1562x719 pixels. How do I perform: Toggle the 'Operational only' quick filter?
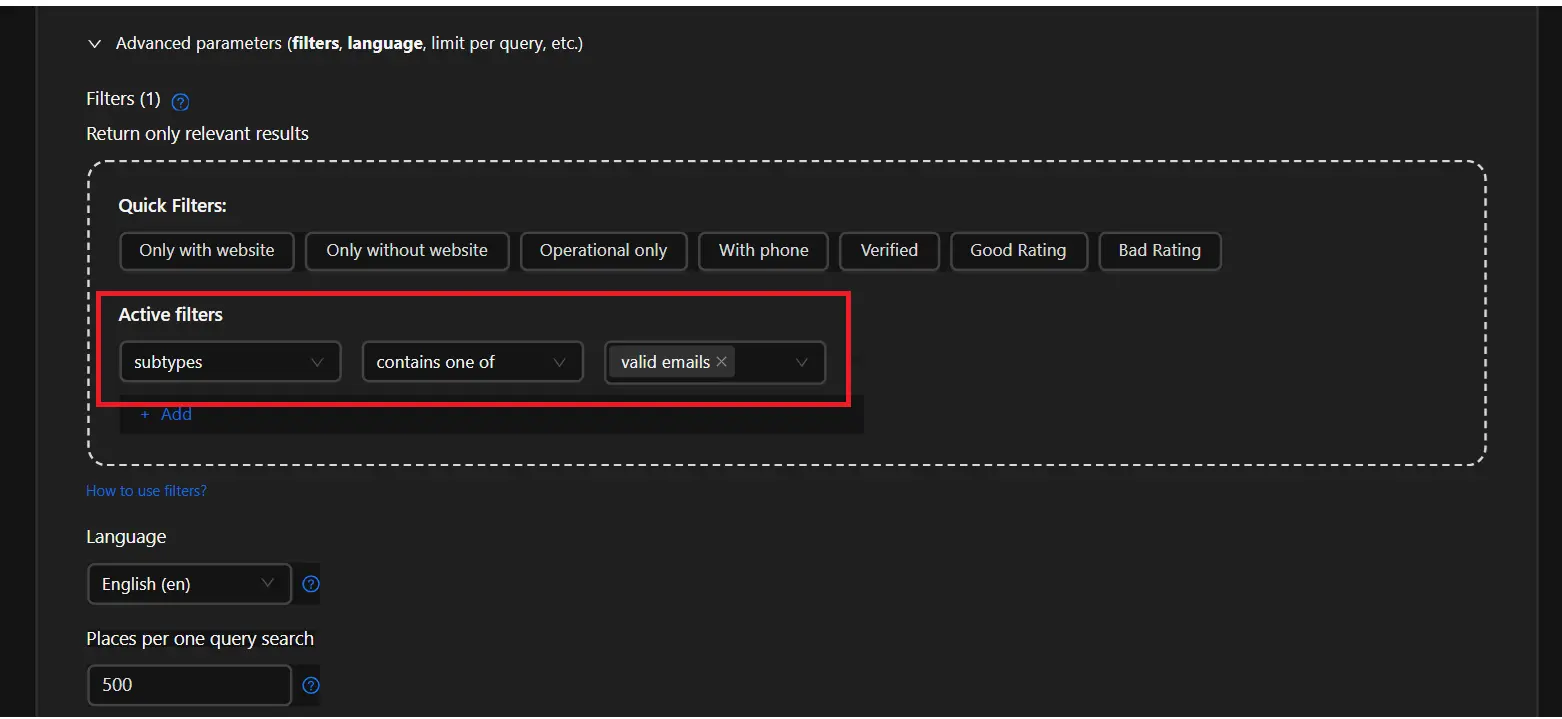click(603, 251)
